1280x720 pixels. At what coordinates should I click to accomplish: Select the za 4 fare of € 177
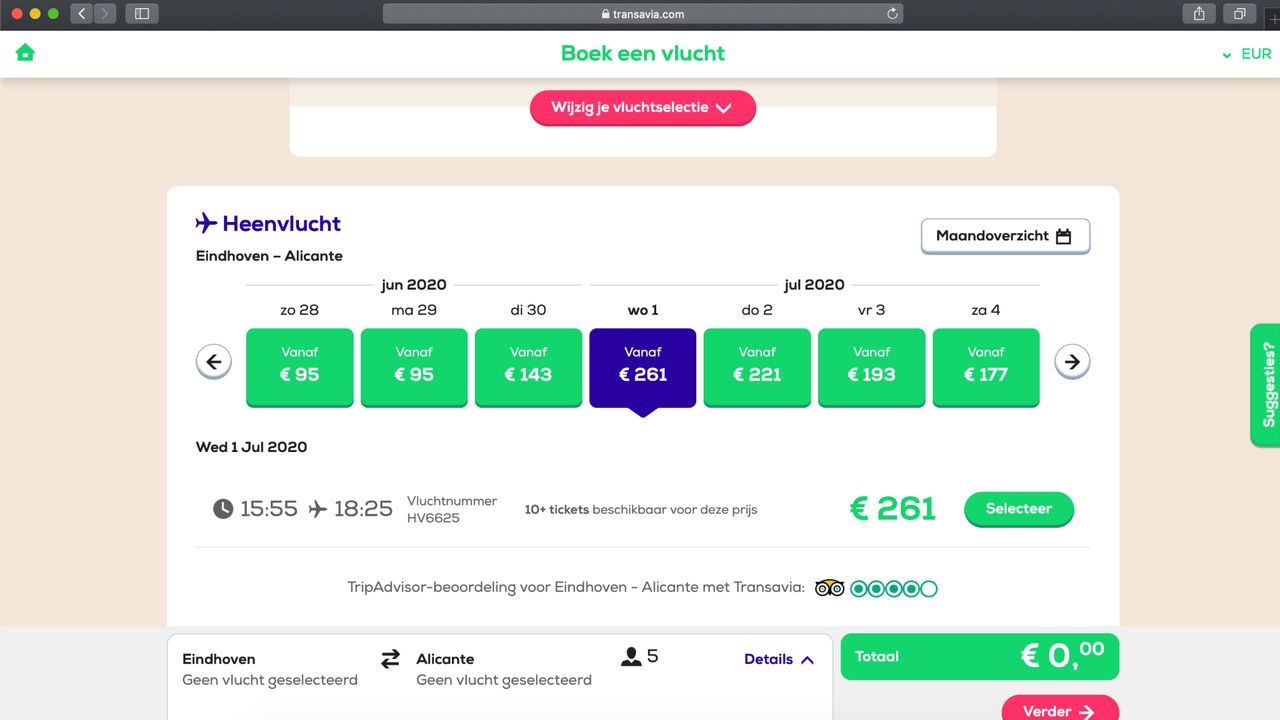(986, 368)
